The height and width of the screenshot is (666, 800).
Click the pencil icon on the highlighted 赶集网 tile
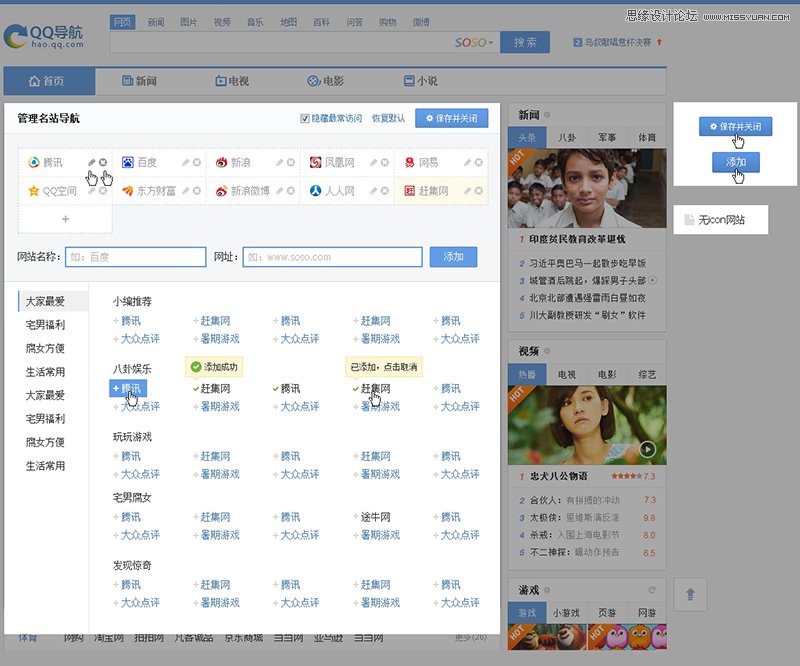tap(467, 190)
